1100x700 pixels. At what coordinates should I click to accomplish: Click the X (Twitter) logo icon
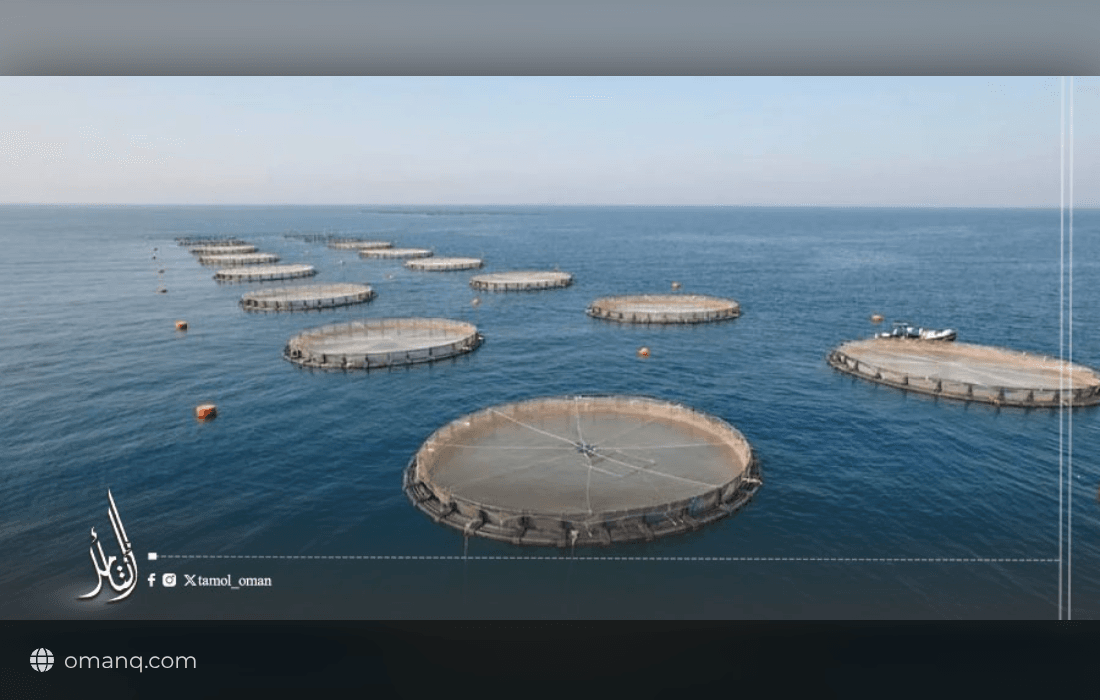(x=189, y=580)
